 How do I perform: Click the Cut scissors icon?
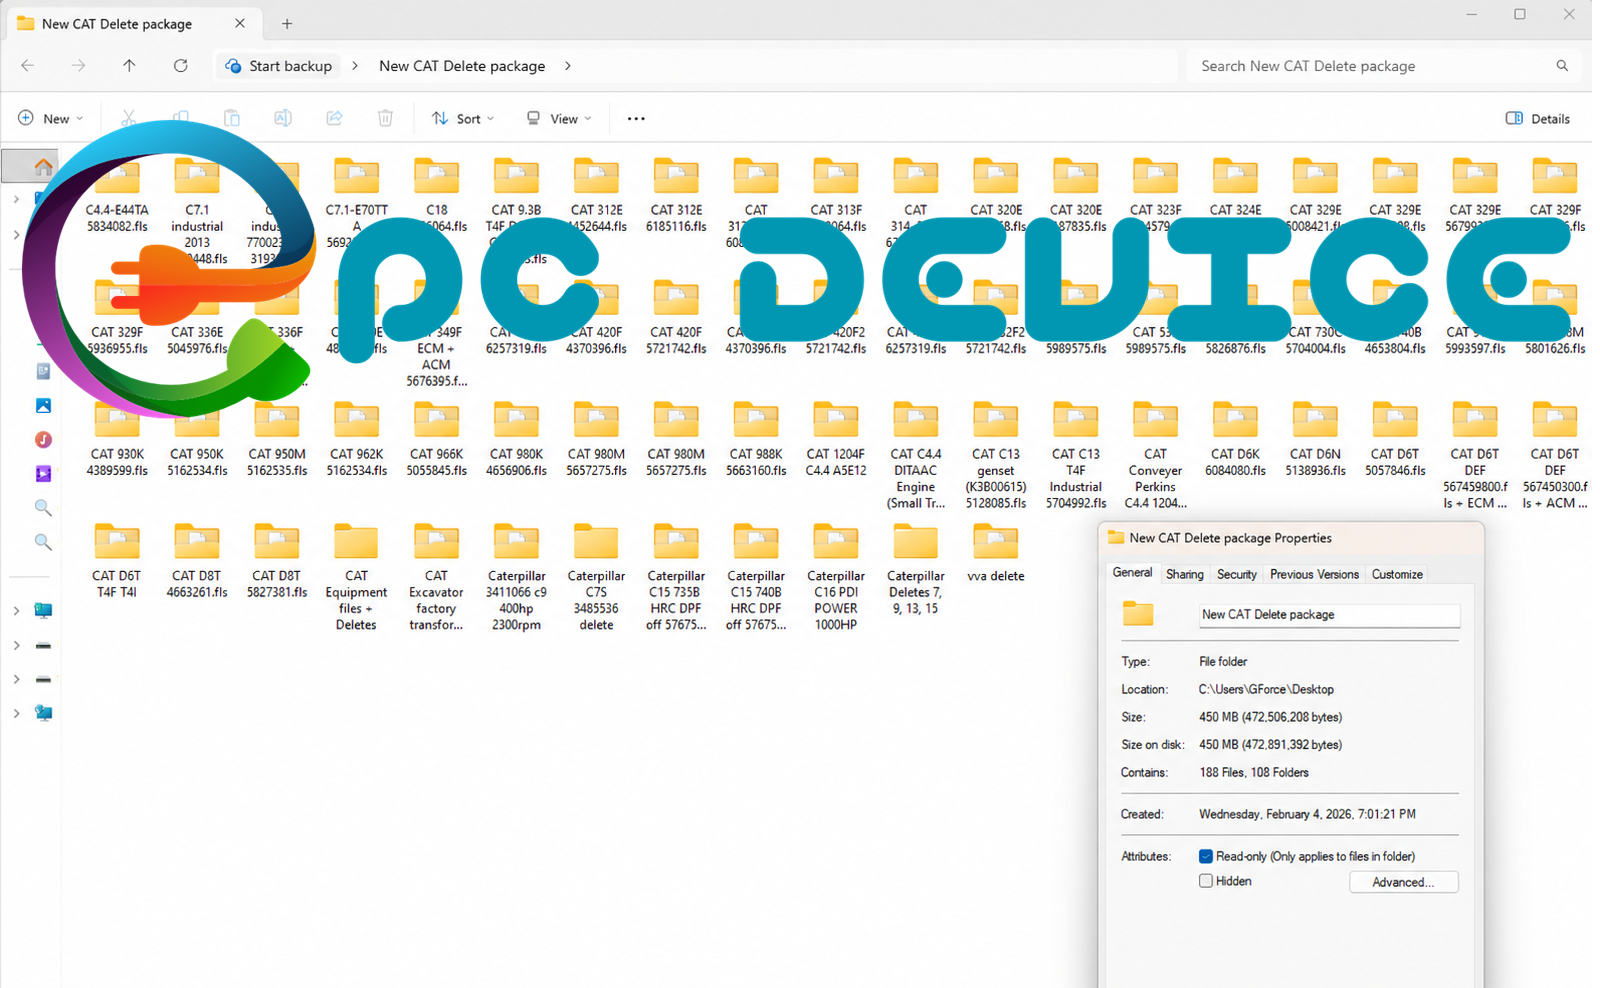(x=129, y=118)
